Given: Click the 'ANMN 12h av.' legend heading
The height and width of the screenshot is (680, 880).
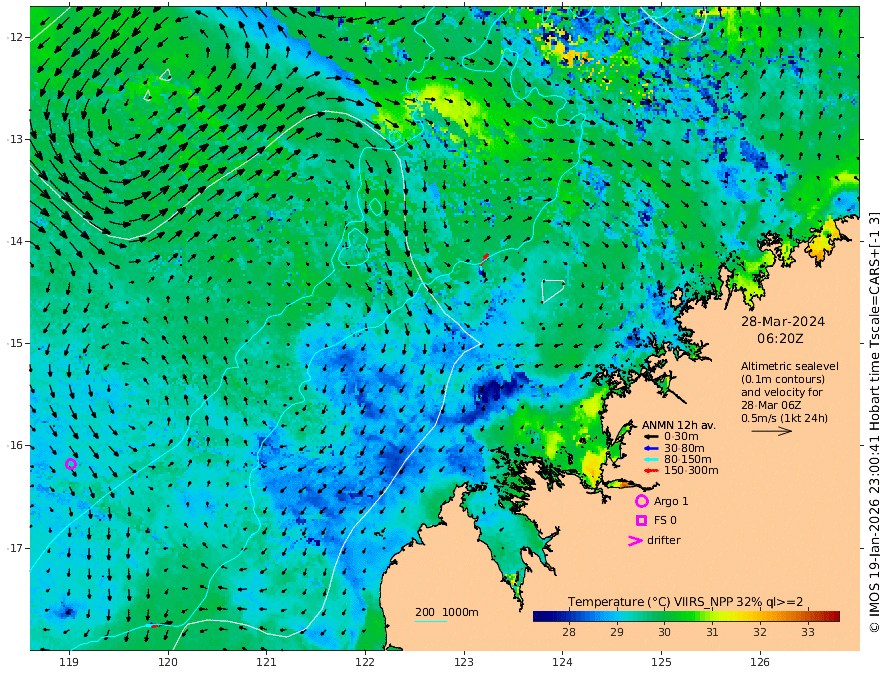Looking at the screenshot, I should coord(679,425).
